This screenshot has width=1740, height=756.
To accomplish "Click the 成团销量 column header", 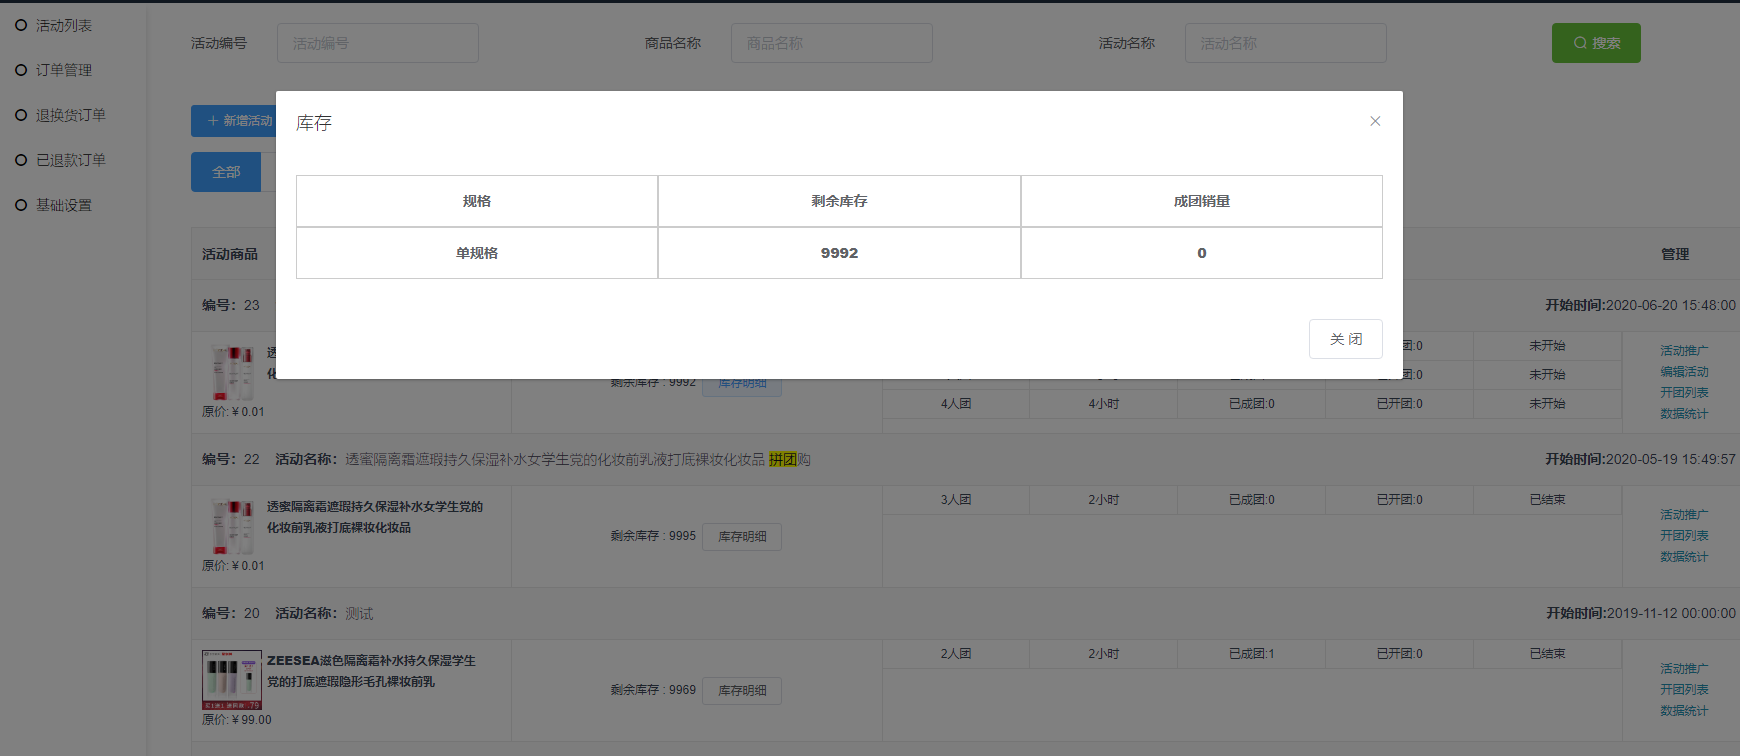I will point(1202,201).
